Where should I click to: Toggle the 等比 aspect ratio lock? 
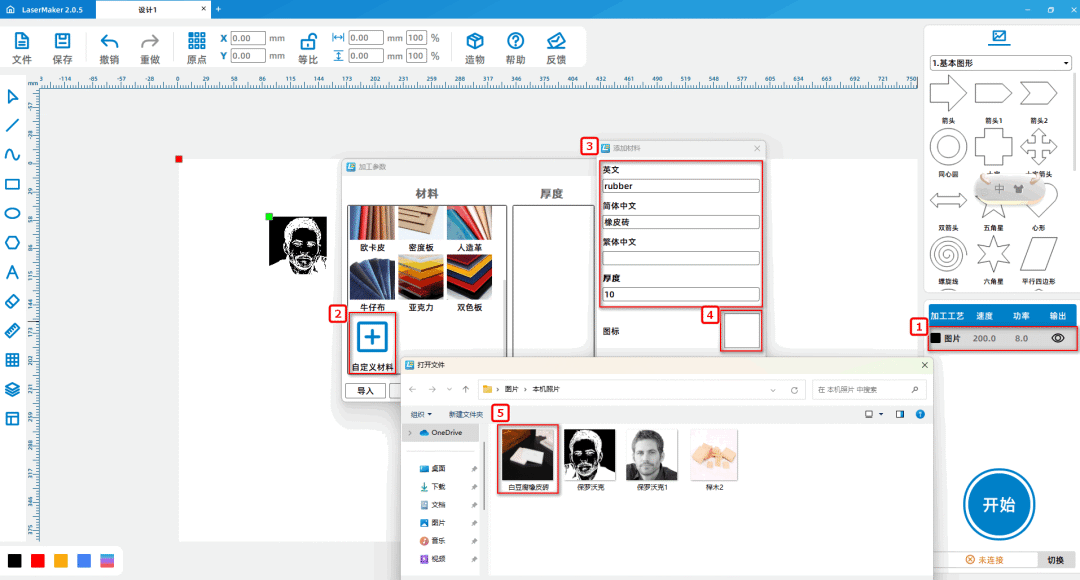308,41
